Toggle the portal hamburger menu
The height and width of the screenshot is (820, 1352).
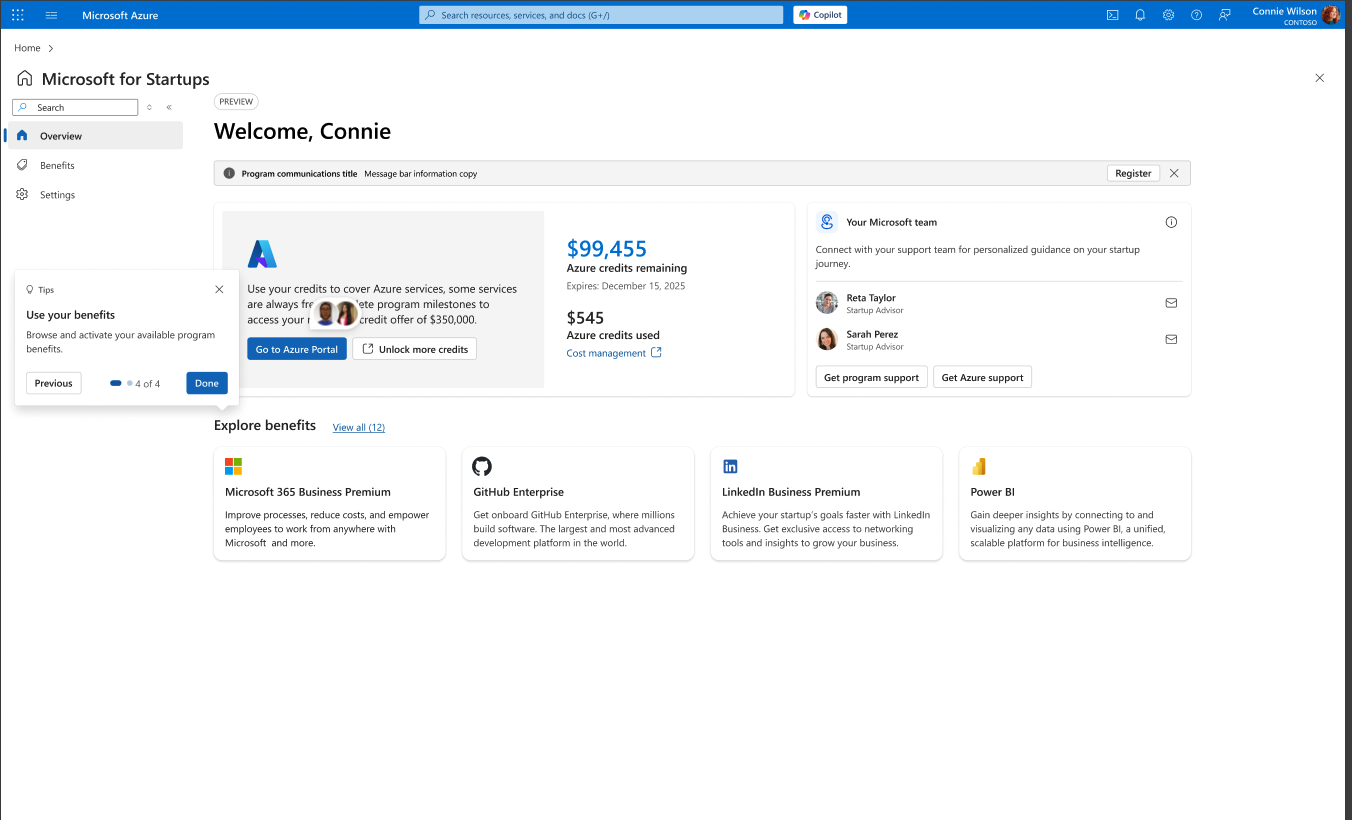[x=52, y=15]
